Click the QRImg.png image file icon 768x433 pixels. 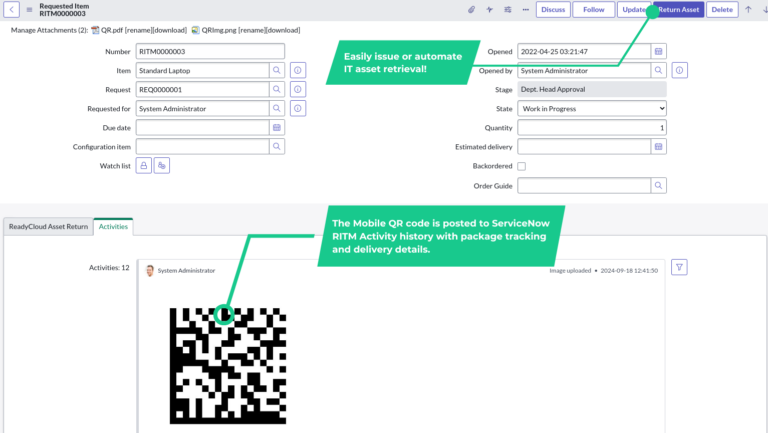[x=195, y=30]
